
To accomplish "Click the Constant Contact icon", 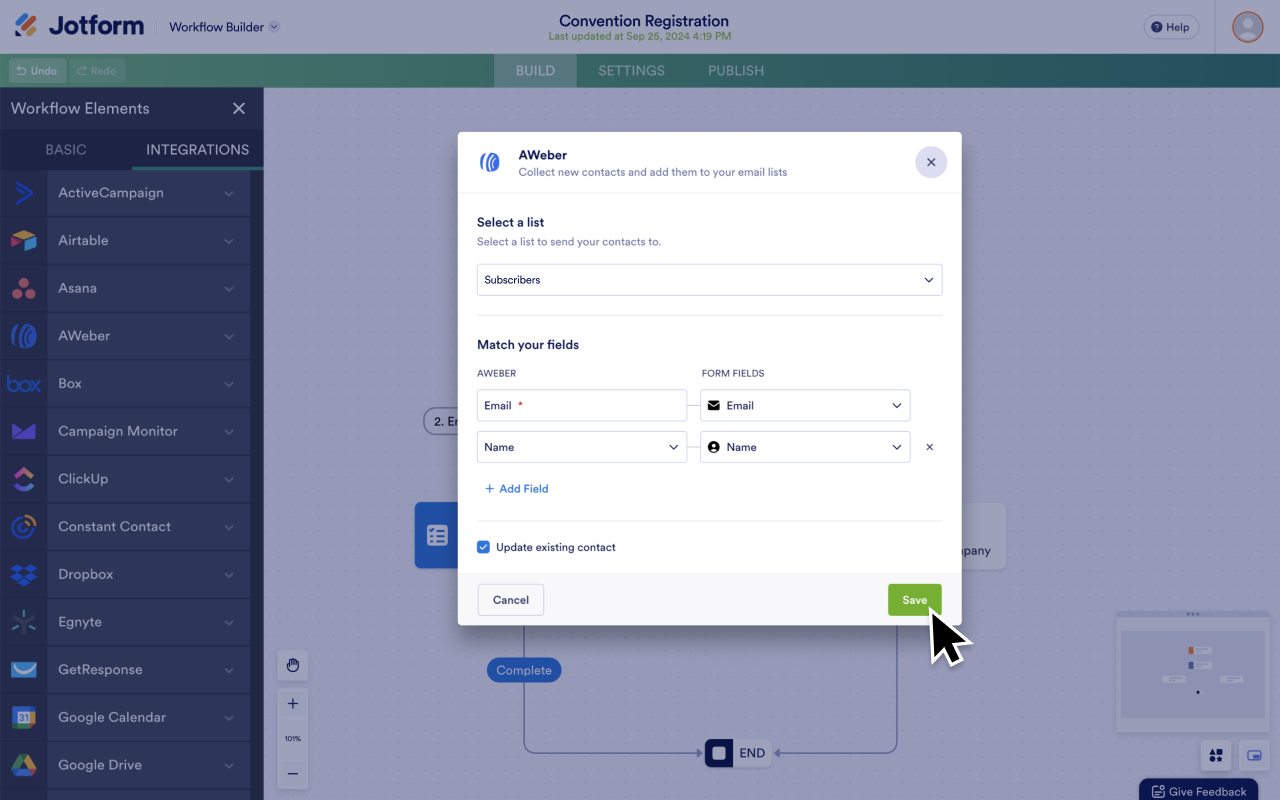I will 24,527.
